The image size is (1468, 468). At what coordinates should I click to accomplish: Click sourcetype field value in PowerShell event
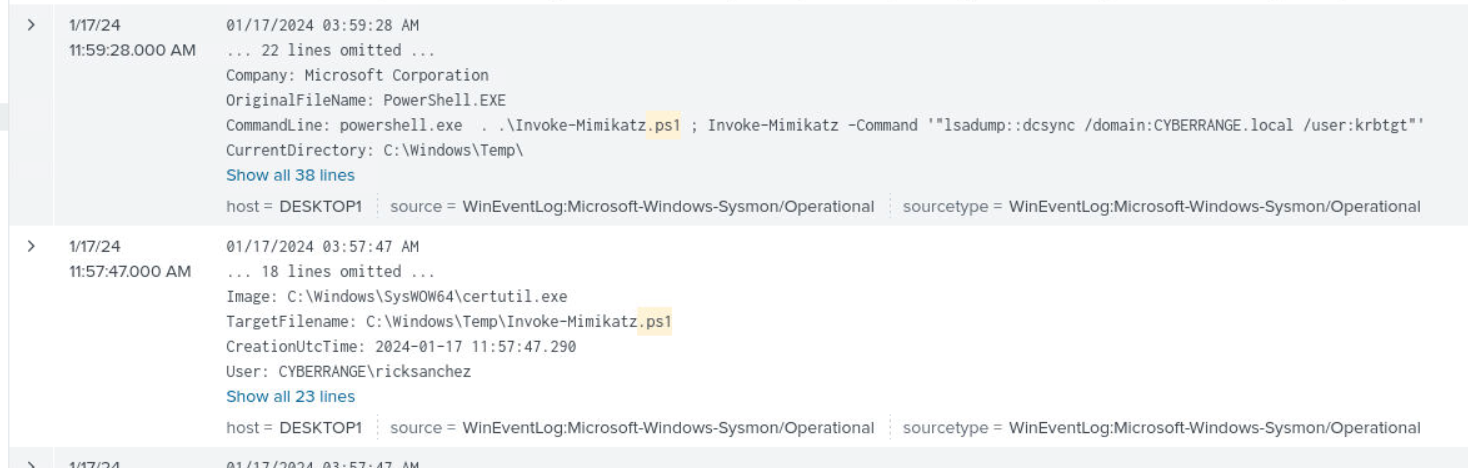click(x=1214, y=207)
